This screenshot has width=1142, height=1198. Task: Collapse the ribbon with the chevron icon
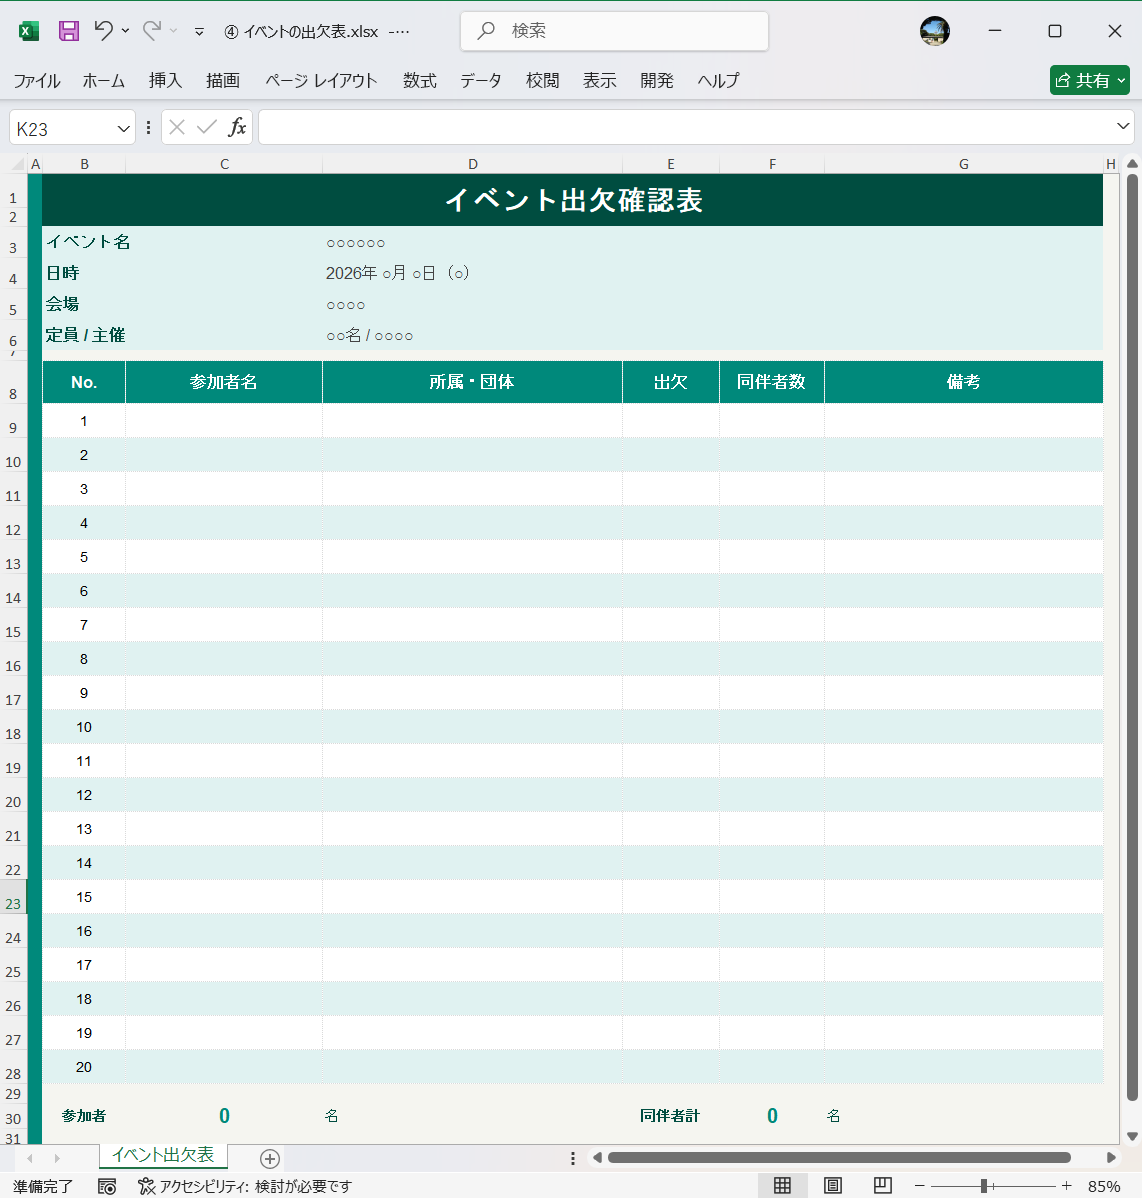[199, 31]
